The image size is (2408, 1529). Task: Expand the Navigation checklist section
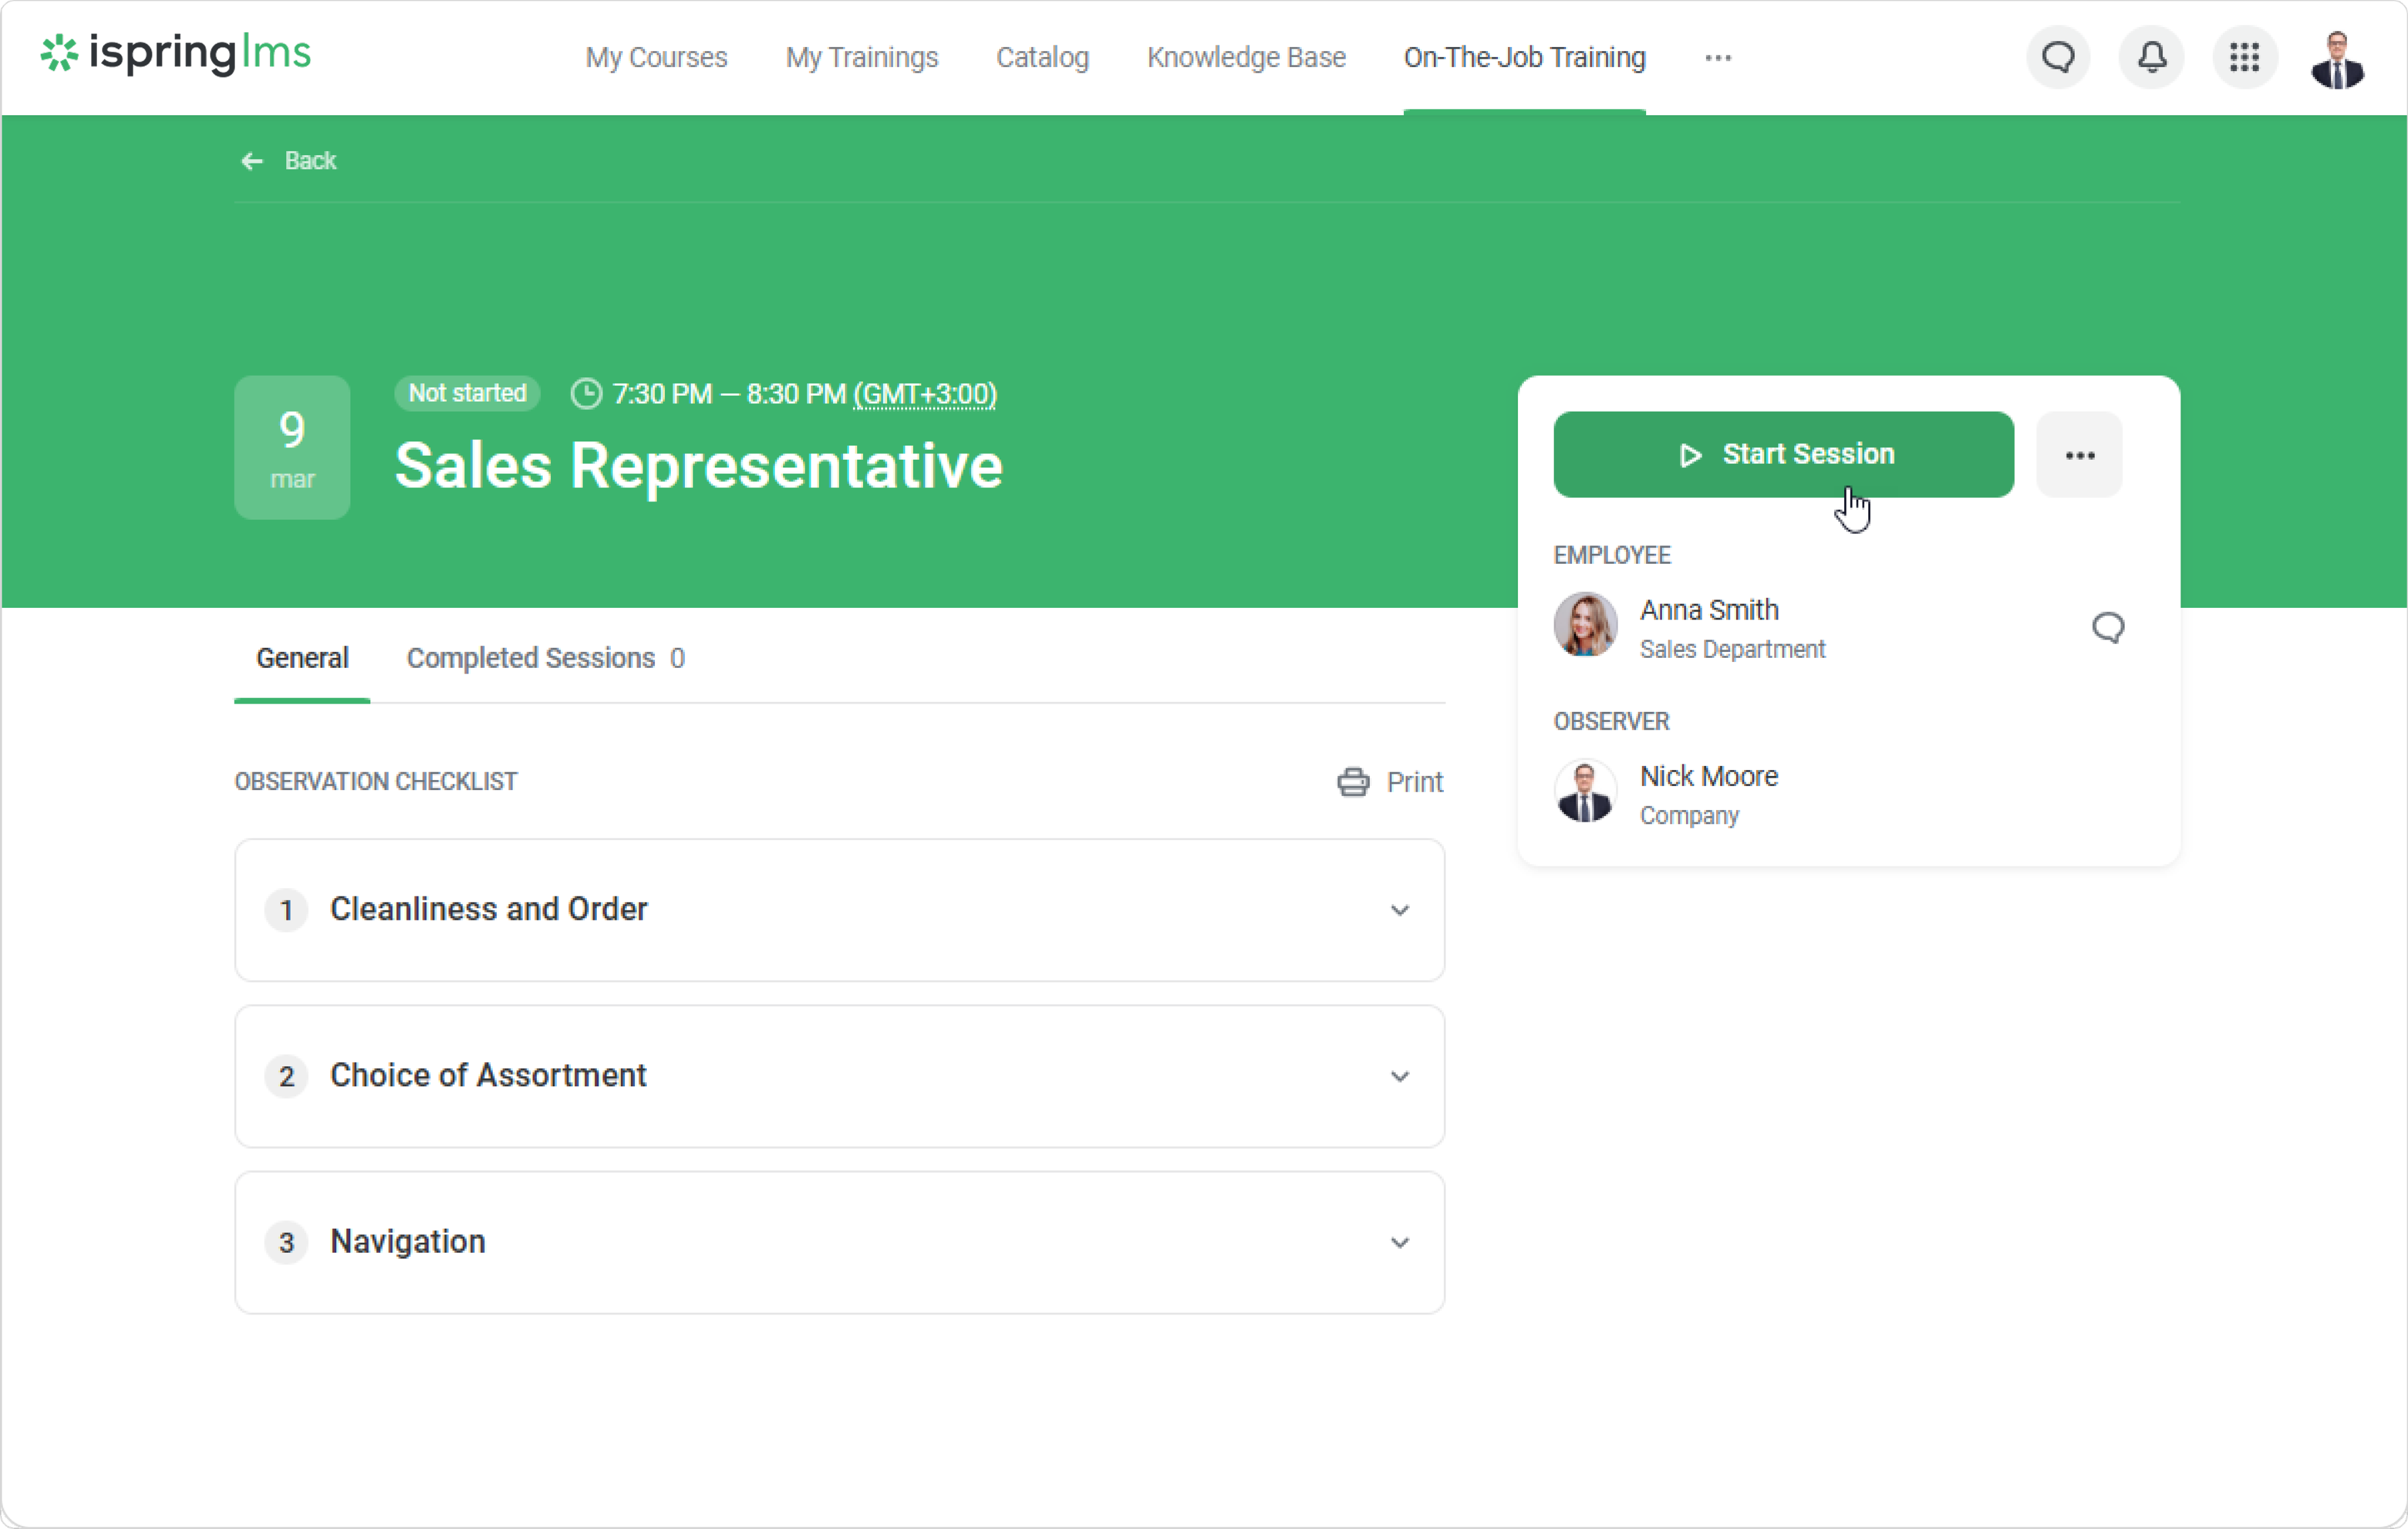[1399, 1242]
